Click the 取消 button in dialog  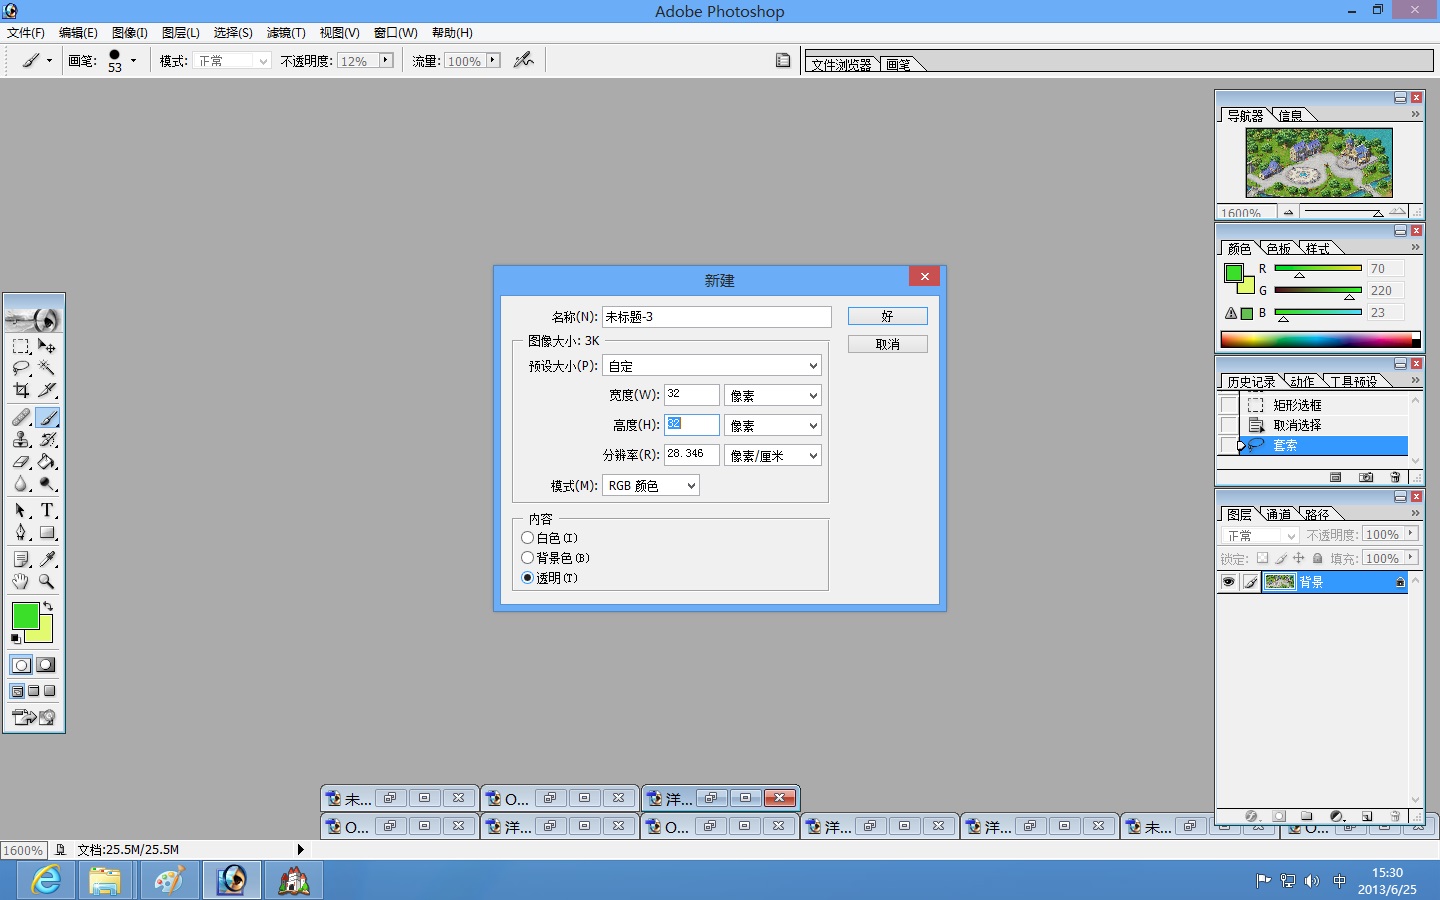click(888, 344)
